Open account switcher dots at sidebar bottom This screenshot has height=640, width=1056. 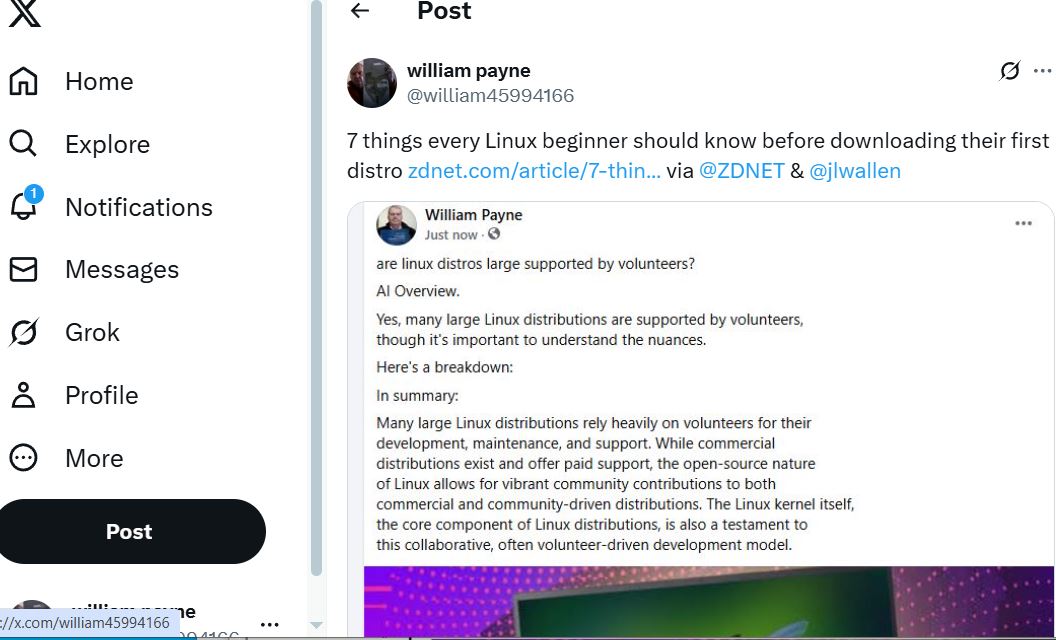coord(269,624)
